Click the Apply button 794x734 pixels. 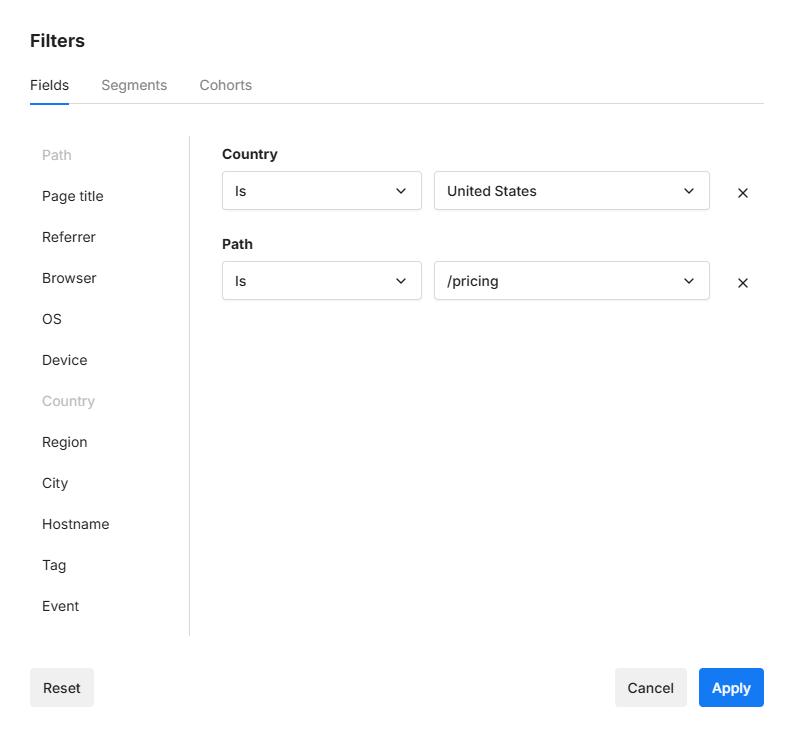tap(731, 688)
